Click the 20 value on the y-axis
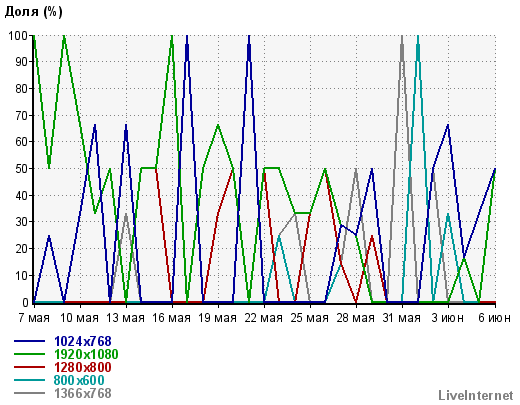The height and width of the screenshot is (405, 520). click(x=22, y=249)
